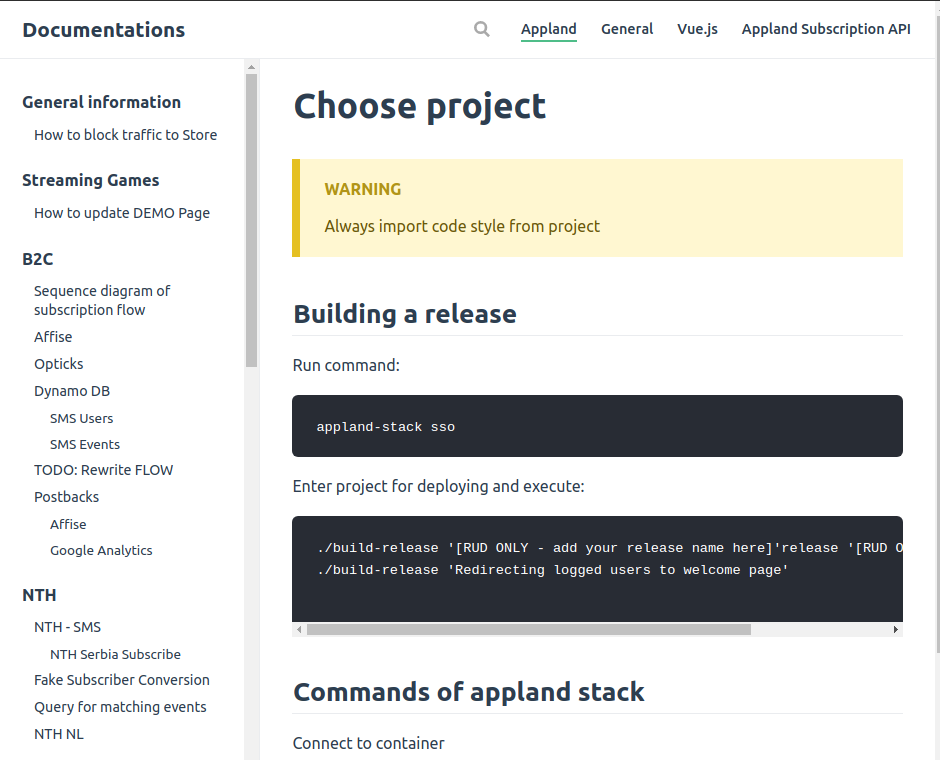The image size is (940, 760).
Task: Click the code block horizontal scrollbar thumb
Action: [529, 629]
